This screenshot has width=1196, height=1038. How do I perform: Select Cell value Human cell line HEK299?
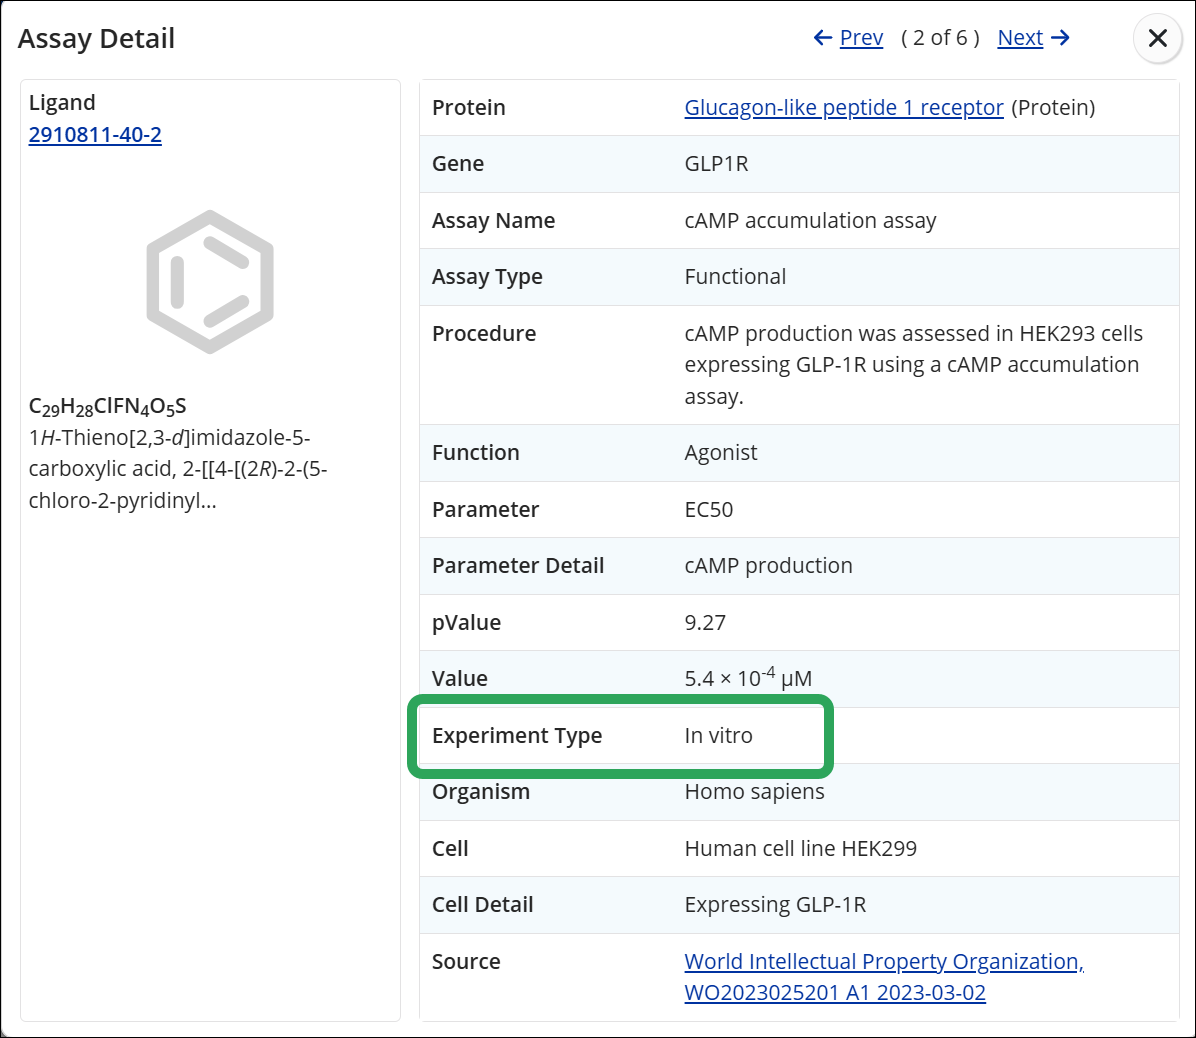(800, 848)
